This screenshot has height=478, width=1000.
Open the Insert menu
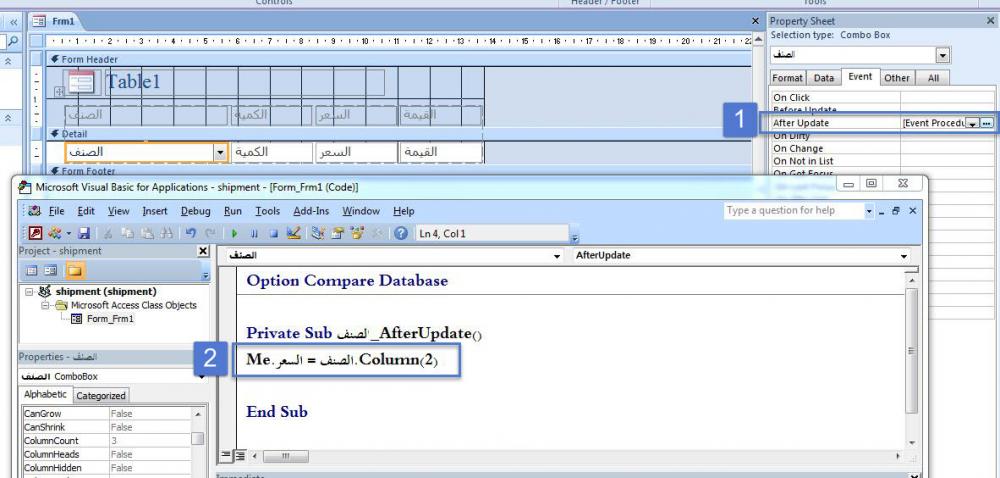(x=155, y=211)
